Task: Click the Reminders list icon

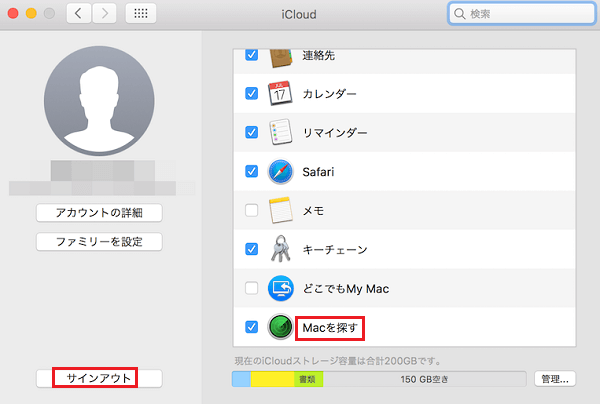Action: 280,132
